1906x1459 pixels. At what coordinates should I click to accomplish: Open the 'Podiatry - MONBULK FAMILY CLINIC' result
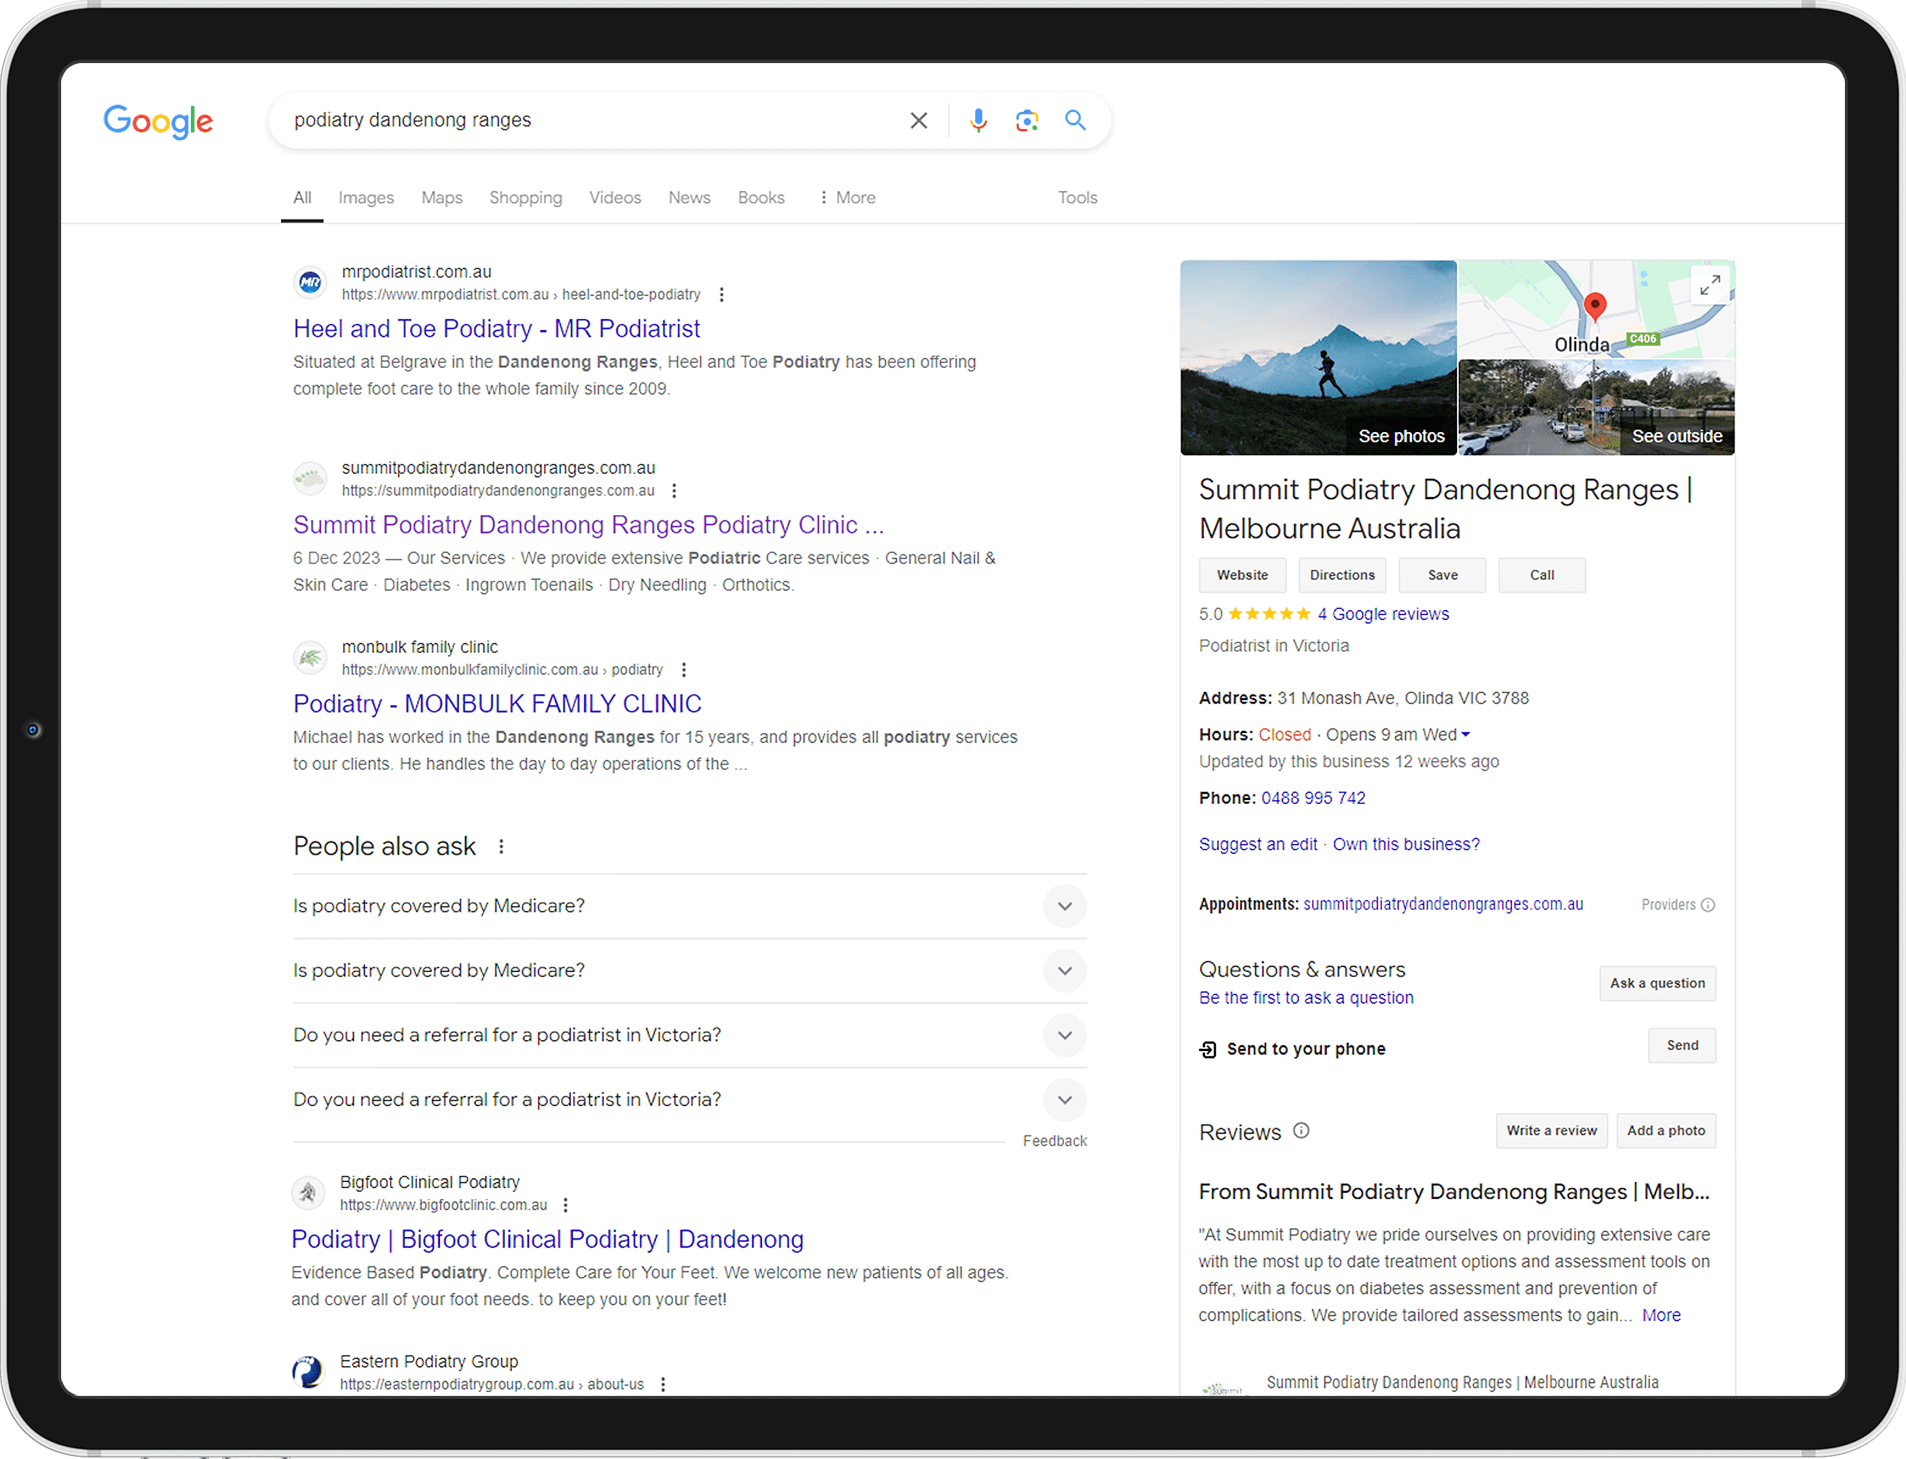(x=497, y=704)
